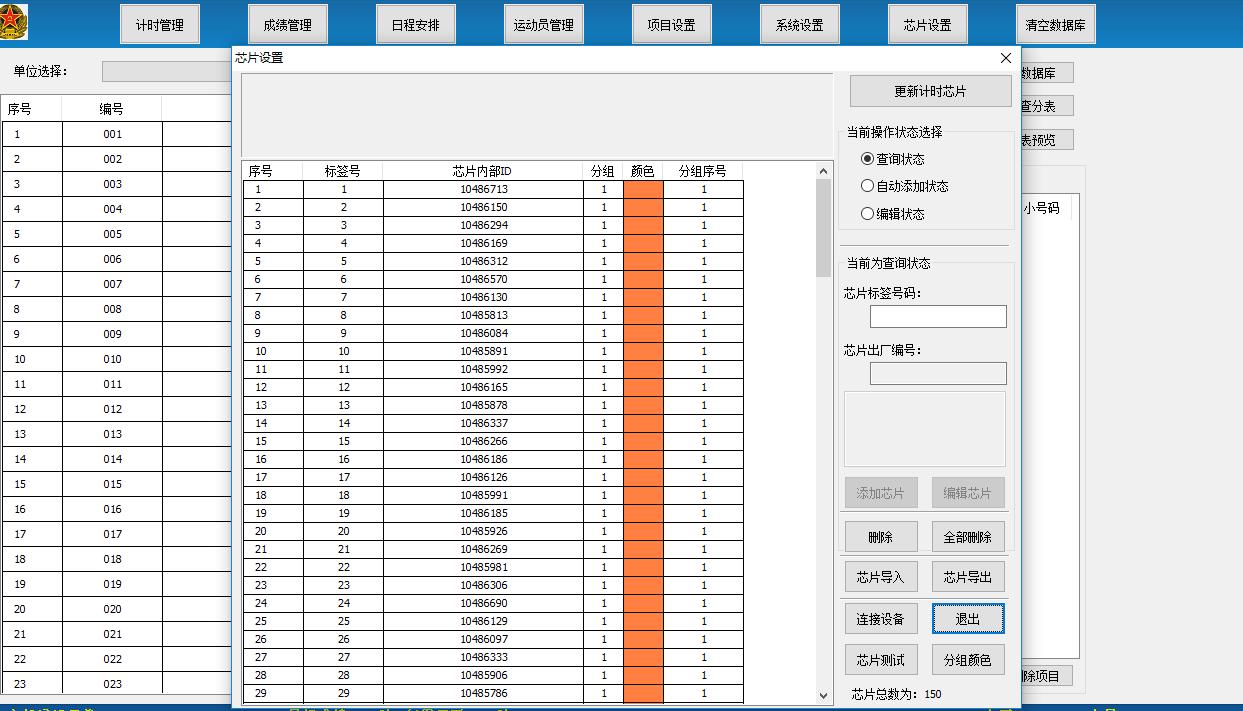
Task: Select chip ID cell 10486097
Action: 483,639
